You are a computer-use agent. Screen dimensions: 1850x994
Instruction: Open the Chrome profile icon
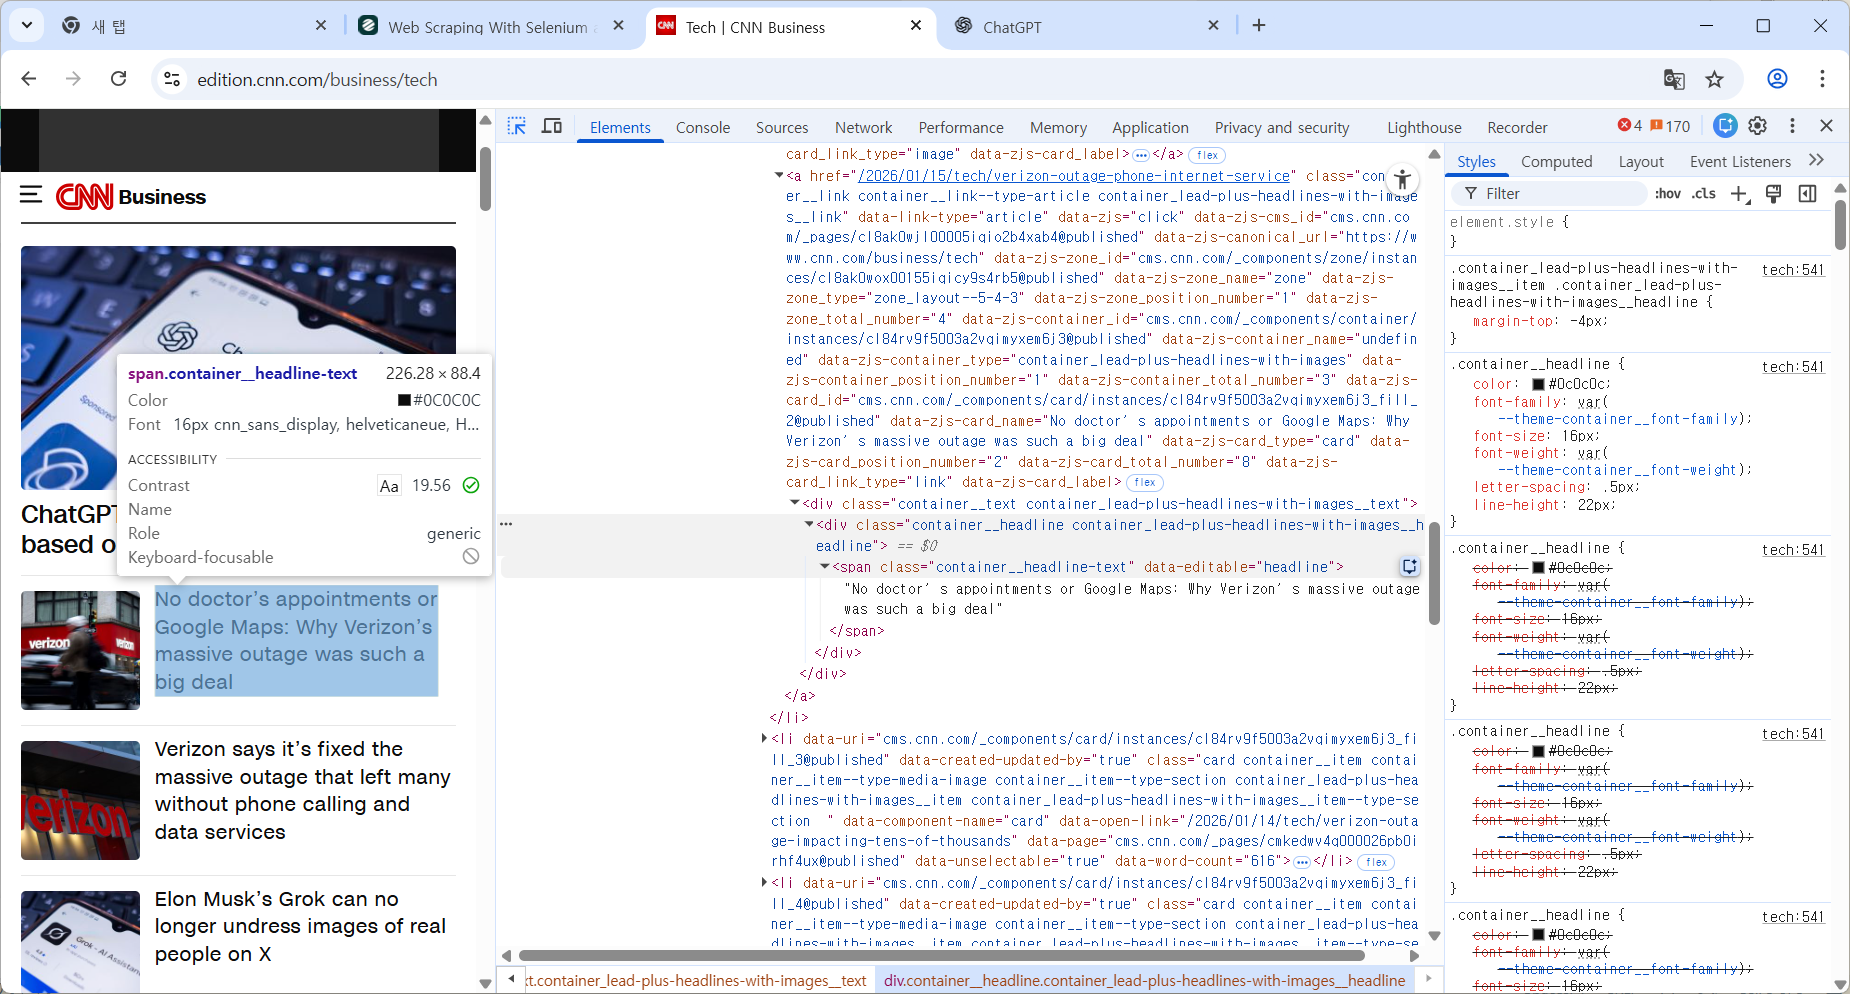pos(1777,79)
